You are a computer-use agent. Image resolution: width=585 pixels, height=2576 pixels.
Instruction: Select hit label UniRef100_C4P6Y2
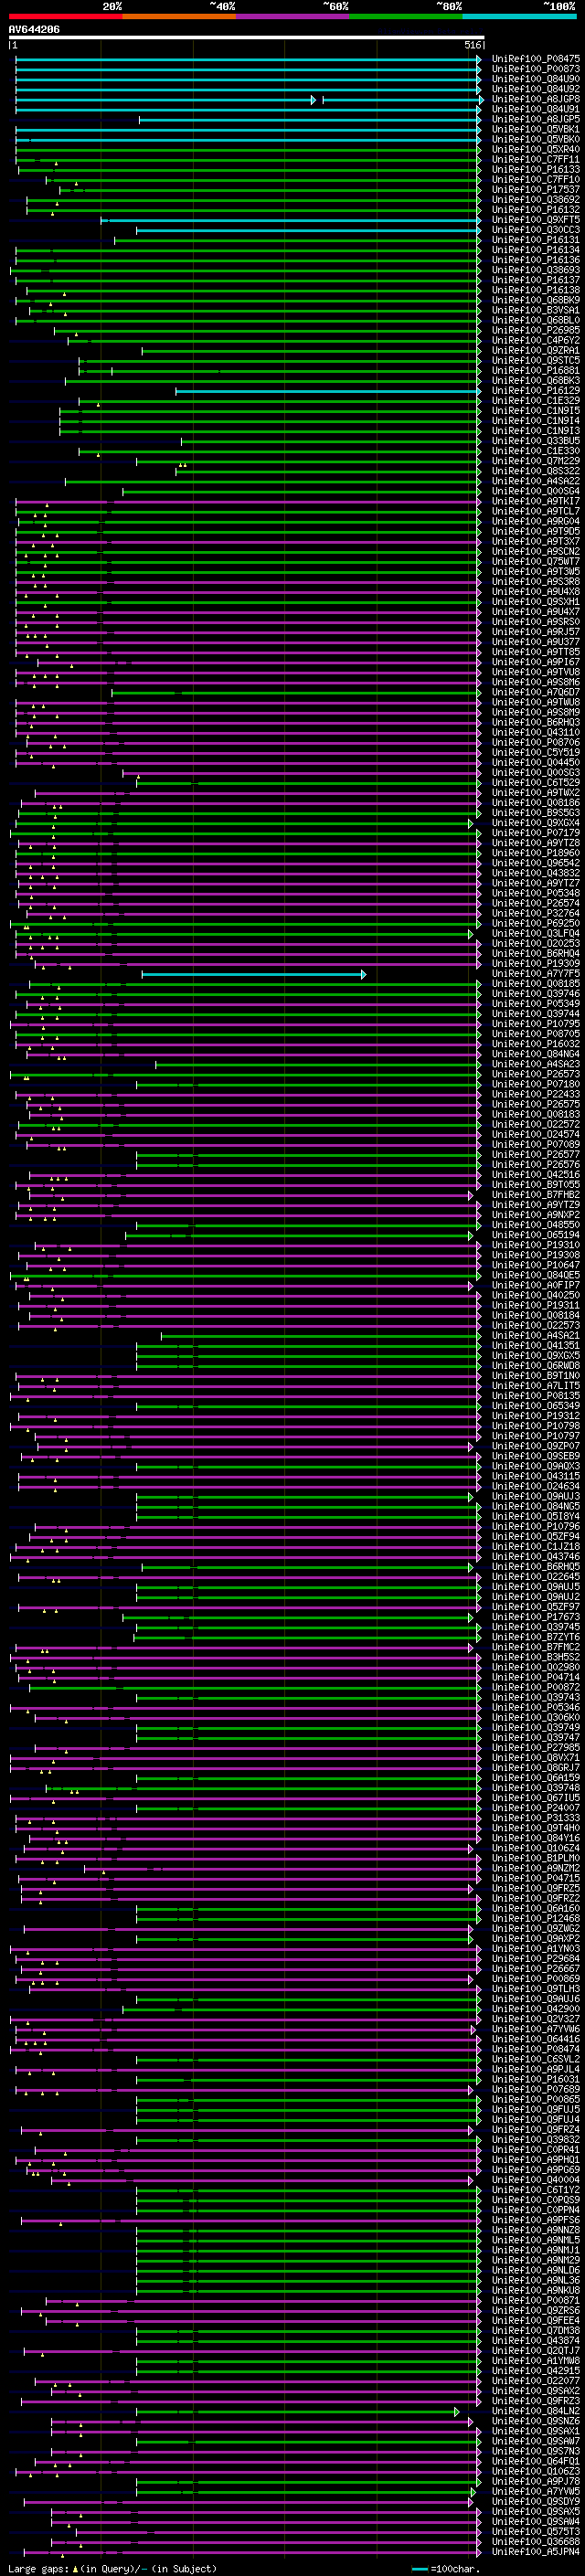[x=535, y=341]
